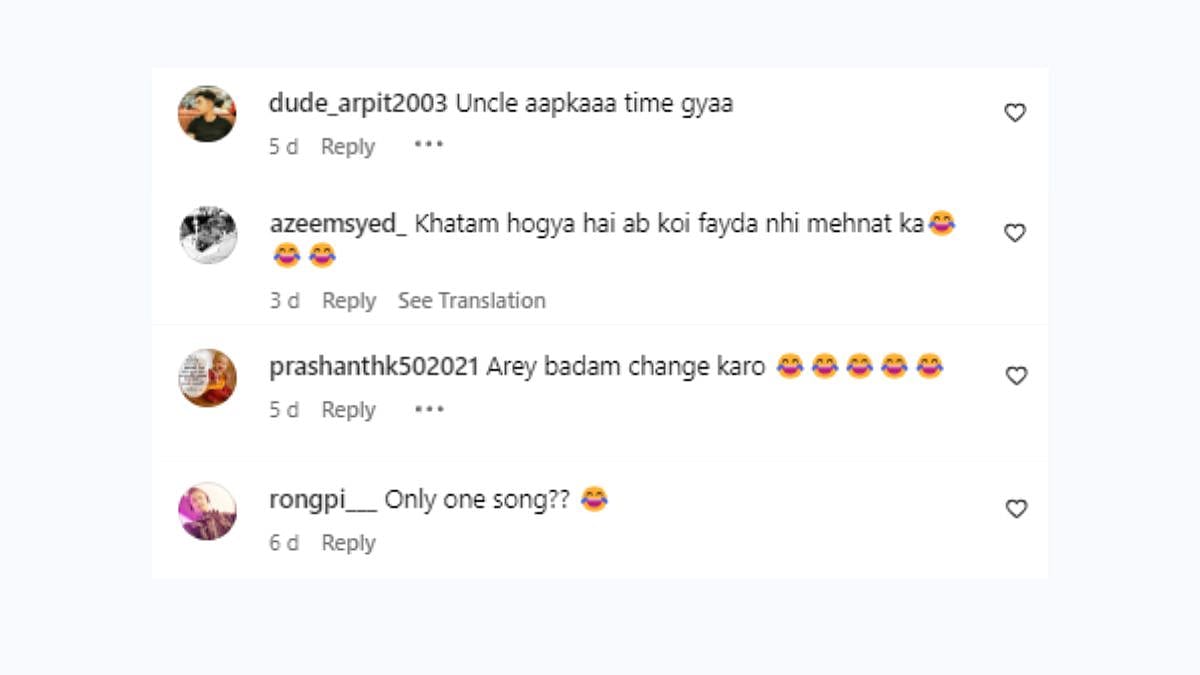Image resolution: width=1200 pixels, height=675 pixels.
Task: Reply to dude_arpit2003's comment
Action: coord(347,146)
